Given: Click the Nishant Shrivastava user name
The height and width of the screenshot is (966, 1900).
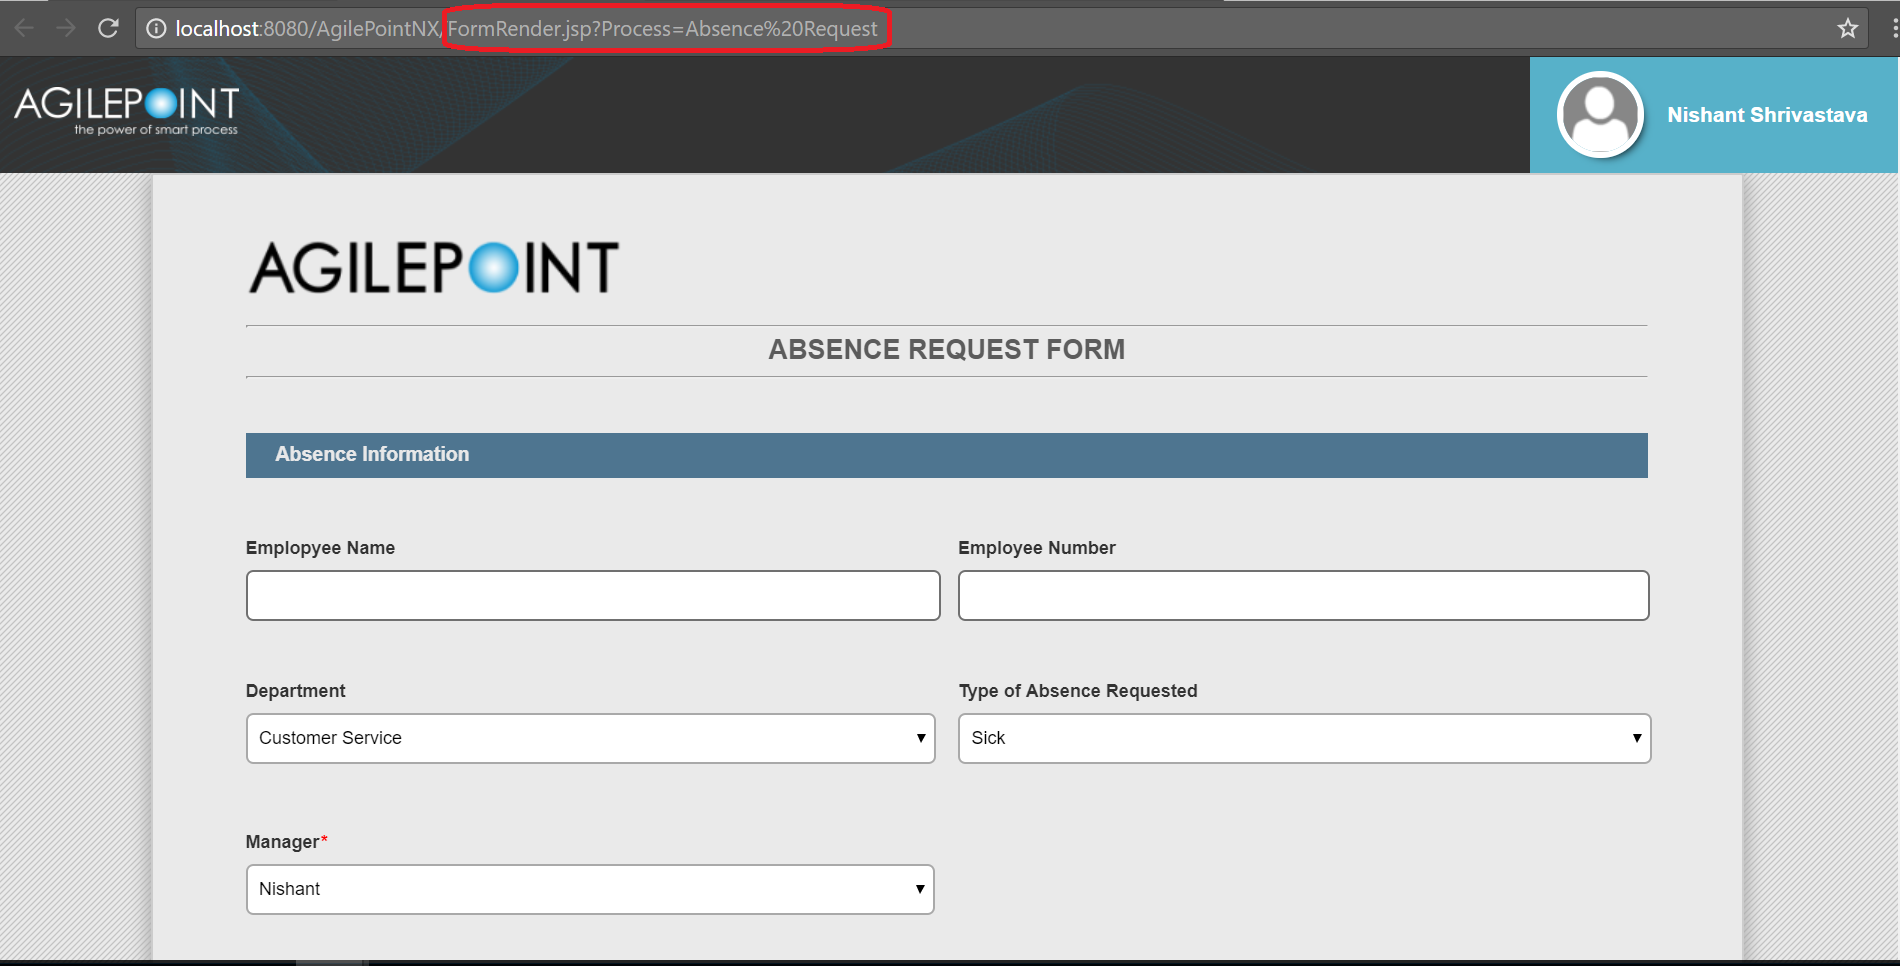Looking at the screenshot, I should coord(1767,115).
